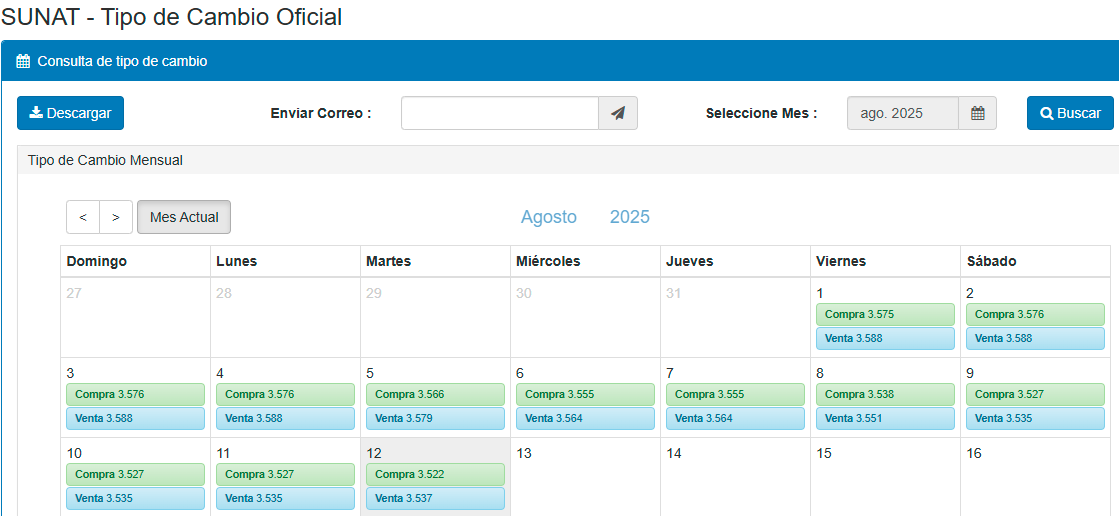Click the 2025 year title
The height and width of the screenshot is (516, 1119).
(629, 217)
